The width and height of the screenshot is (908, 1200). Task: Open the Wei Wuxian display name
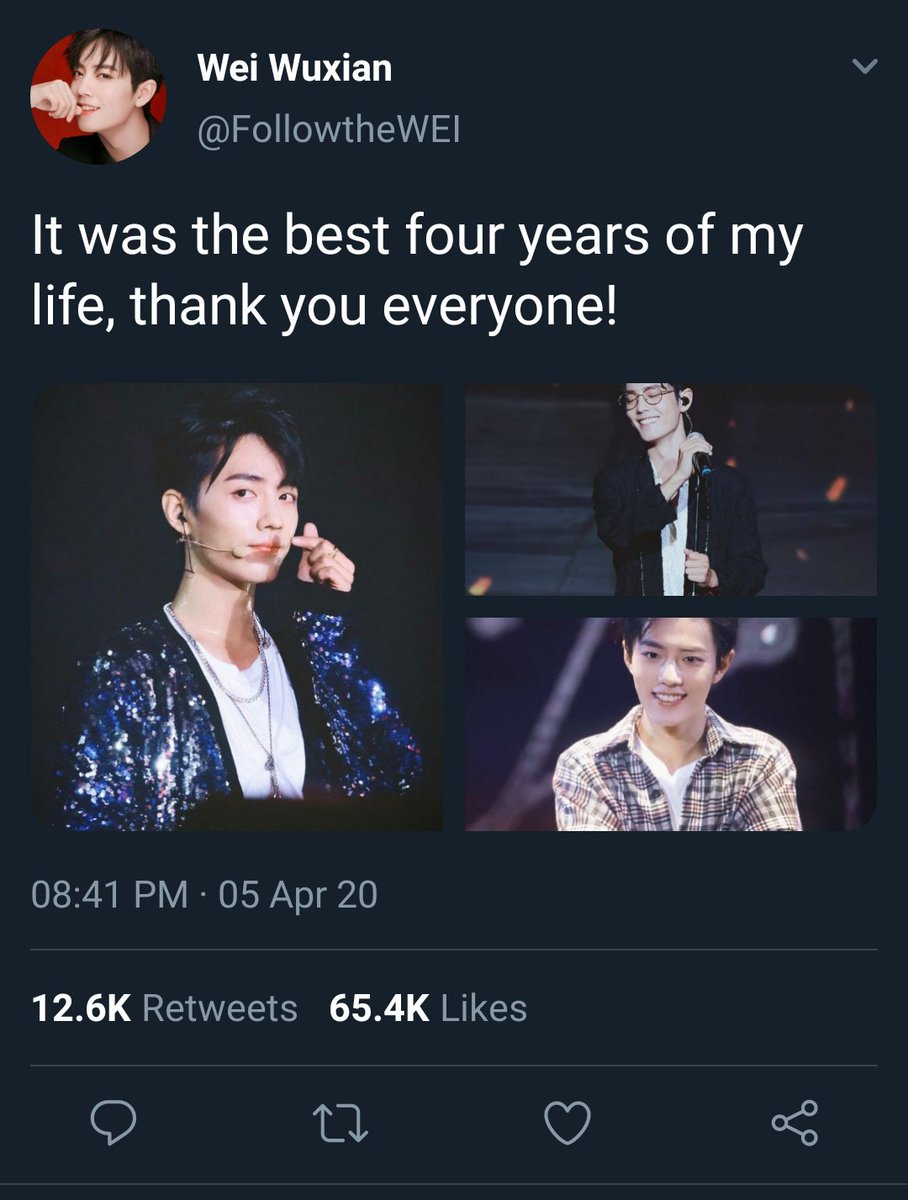[x=295, y=68]
